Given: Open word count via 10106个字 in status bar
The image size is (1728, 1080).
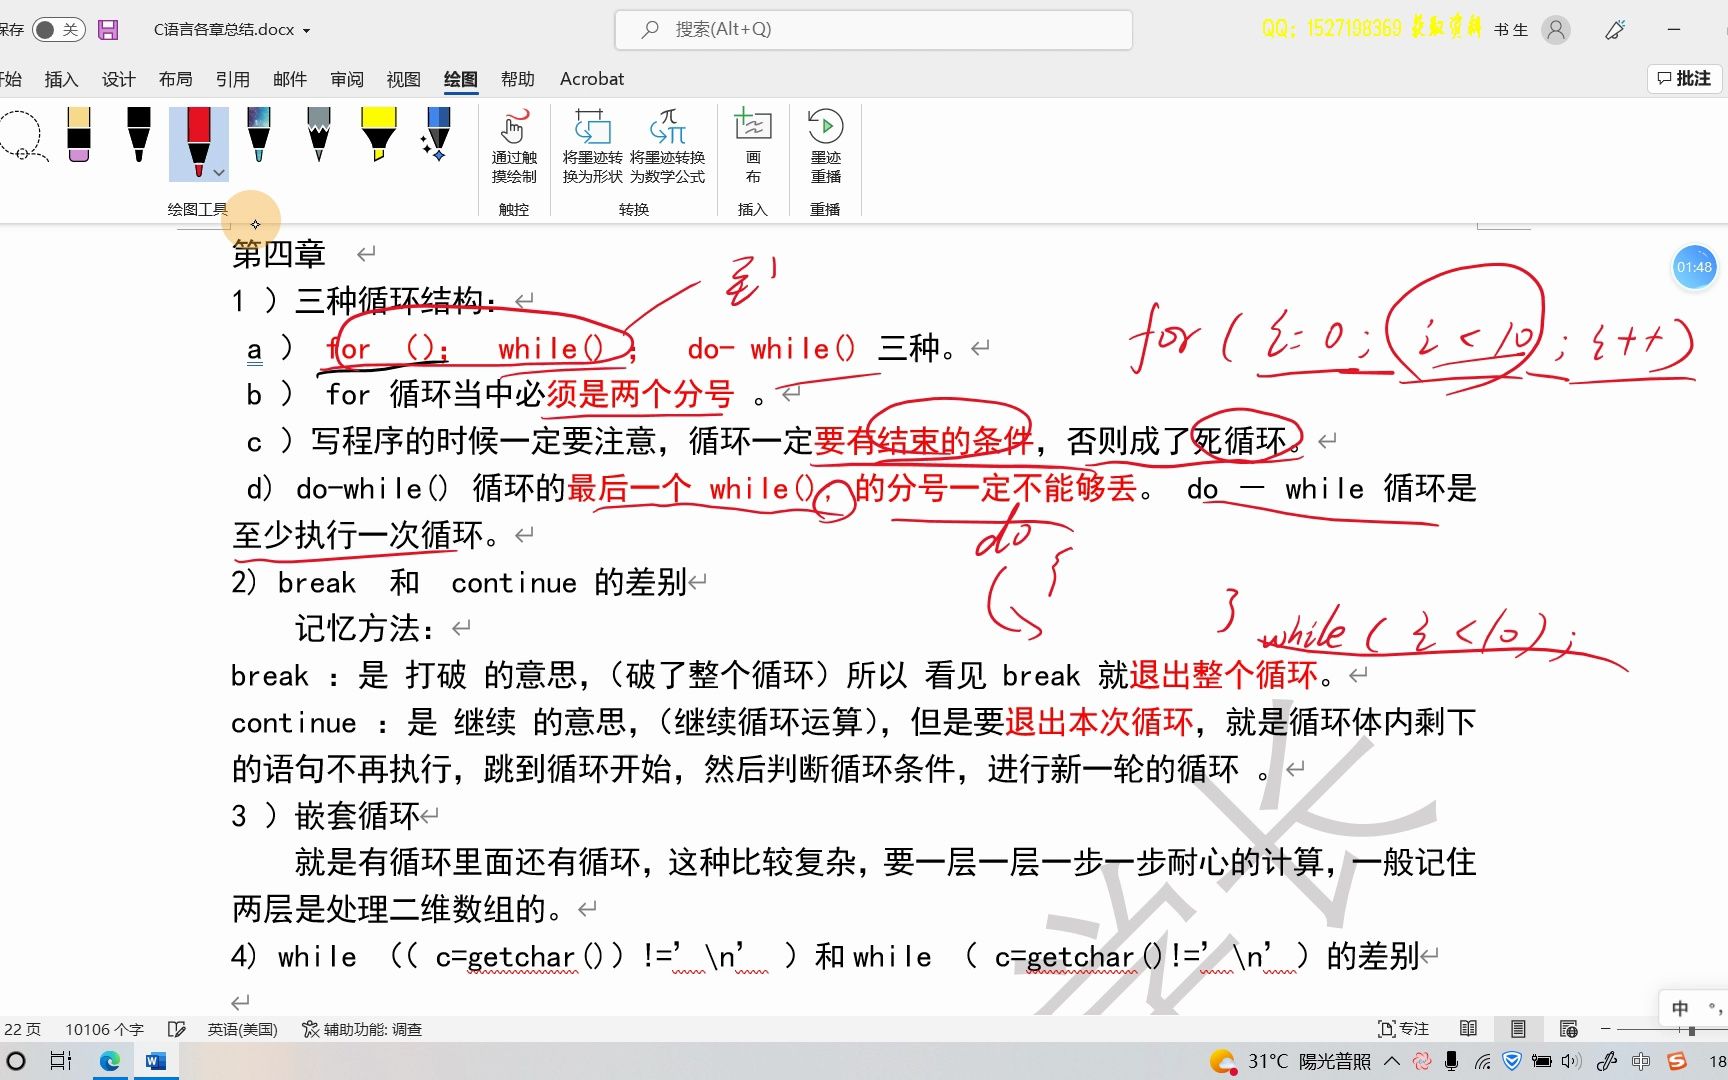Looking at the screenshot, I should 104,1028.
